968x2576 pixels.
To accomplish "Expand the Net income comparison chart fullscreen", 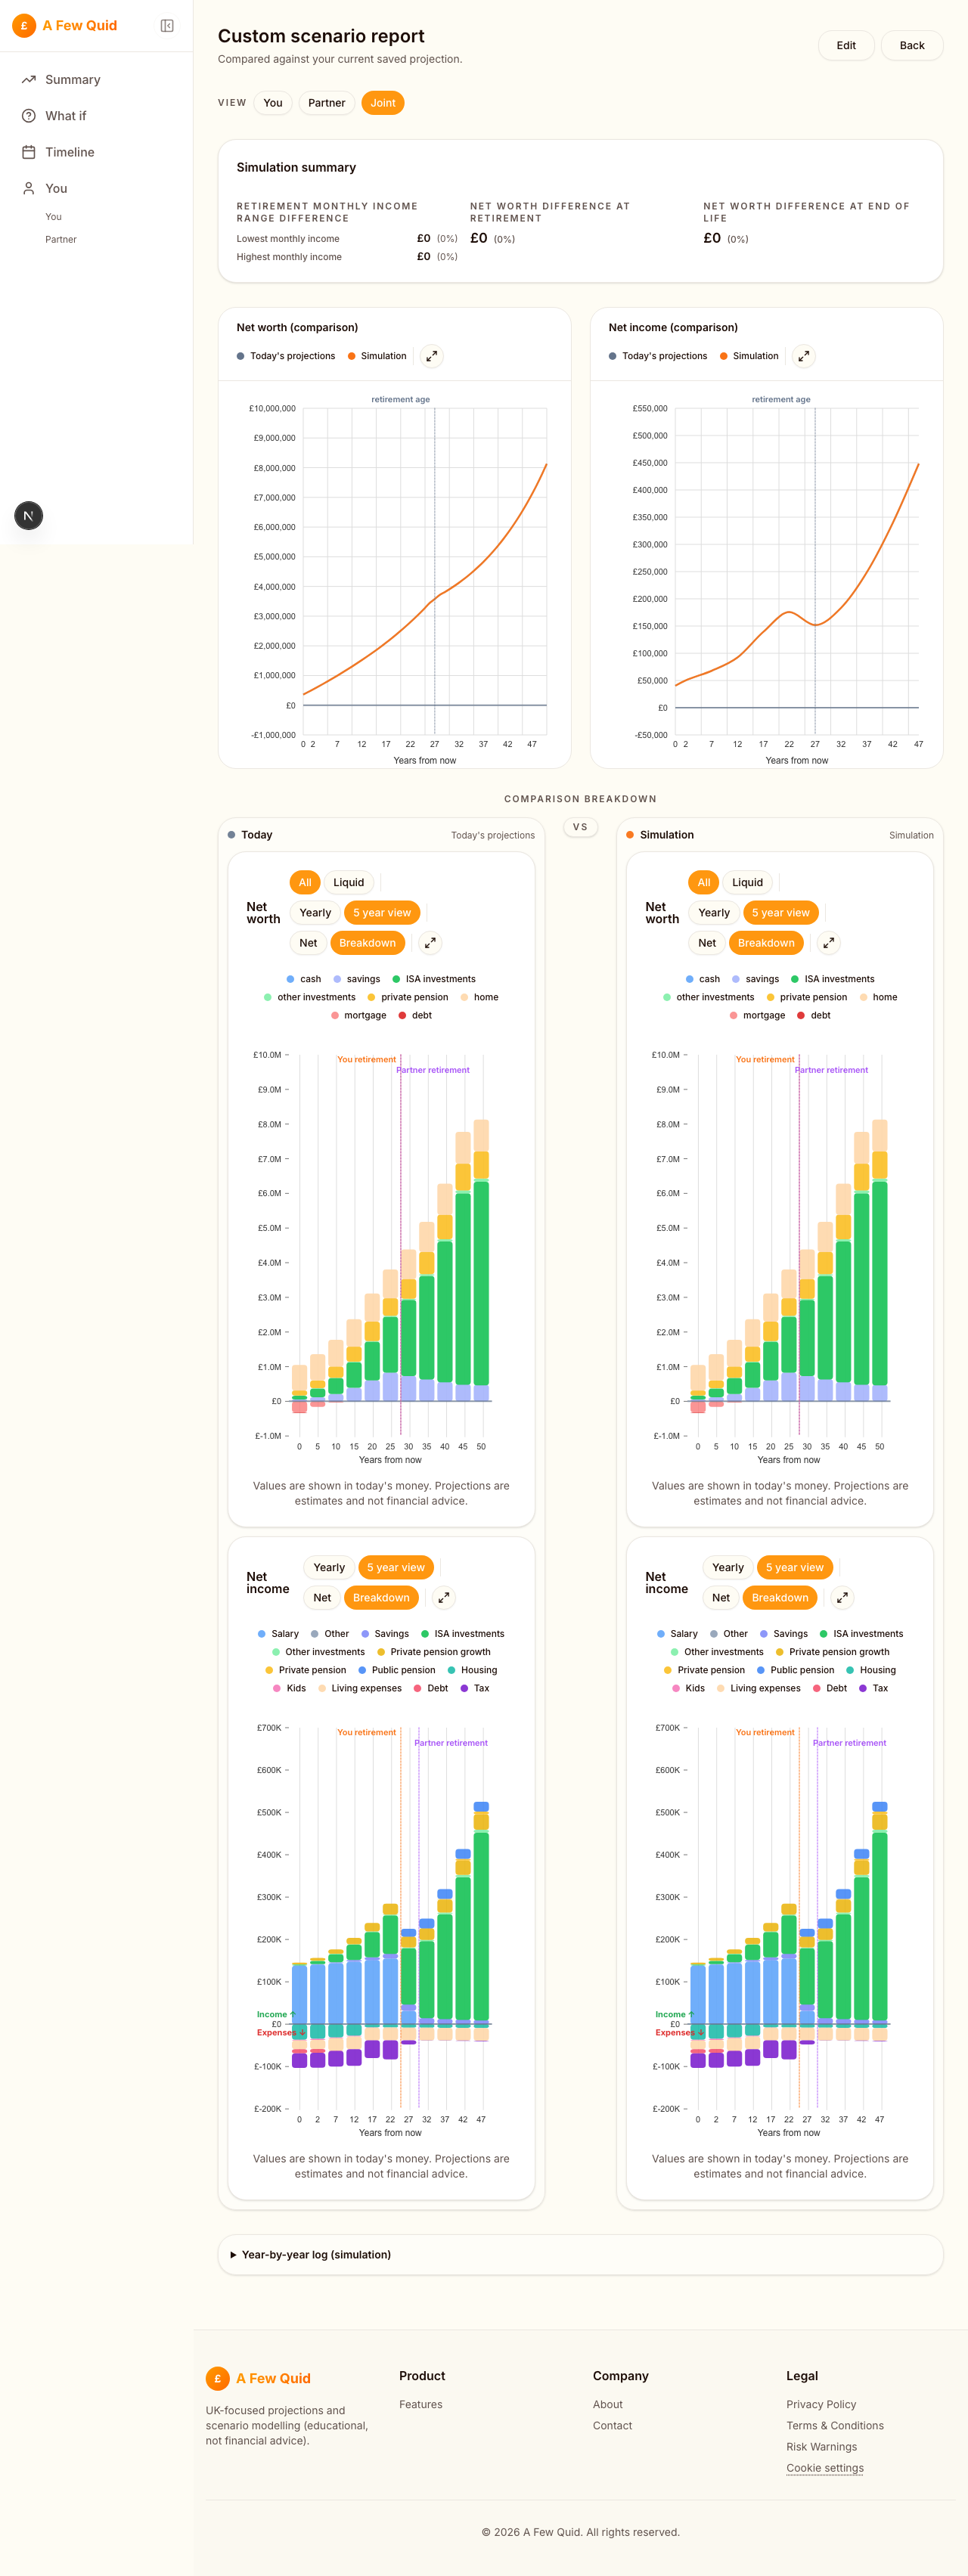I will 803,356.
